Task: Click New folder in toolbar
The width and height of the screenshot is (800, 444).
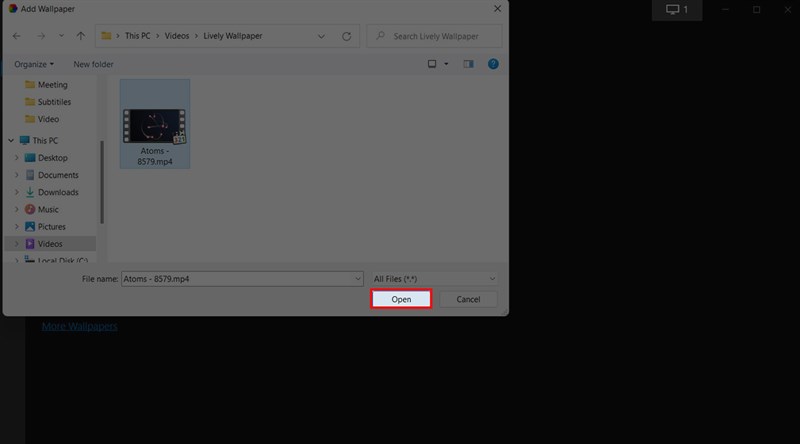Action: pyautogui.click(x=93, y=64)
